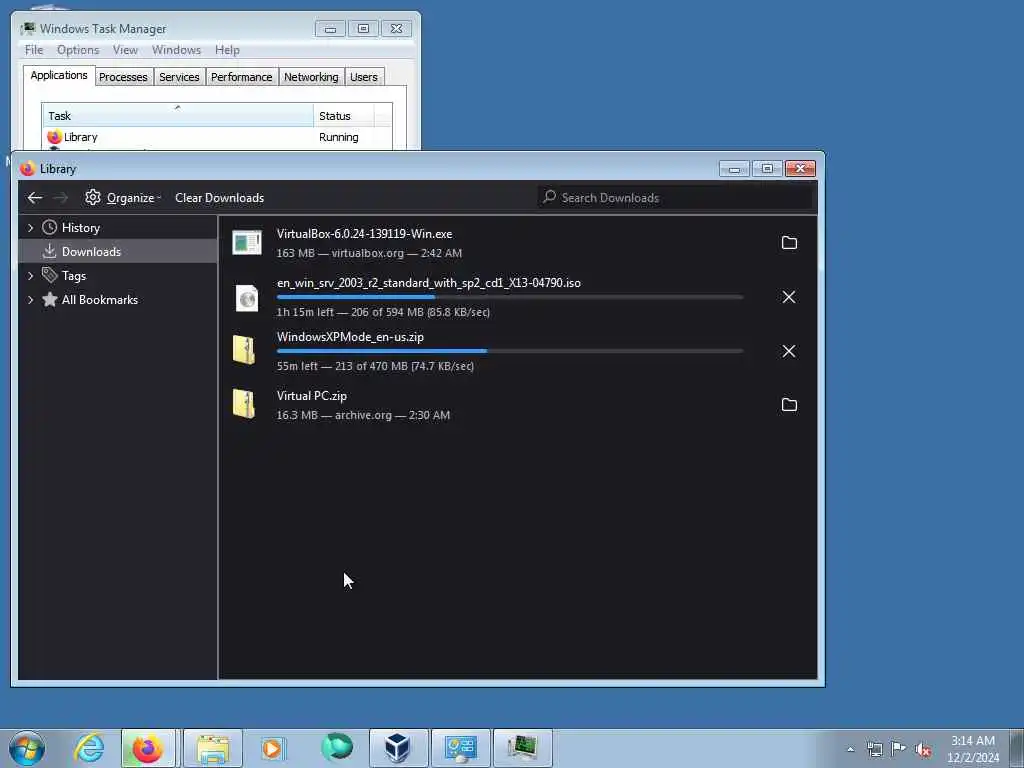Open View menu in Task Manager

pyautogui.click(x=125, y=50)
